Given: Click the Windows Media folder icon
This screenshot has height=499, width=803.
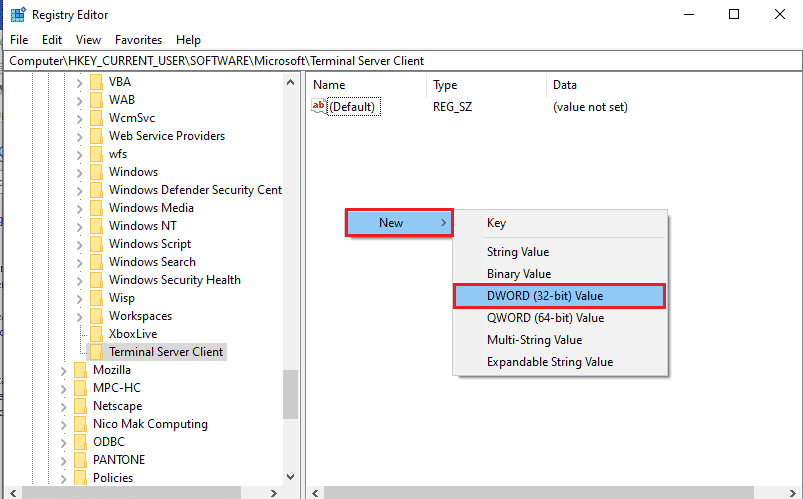Looking at the screenshot, I should point(96,208).
